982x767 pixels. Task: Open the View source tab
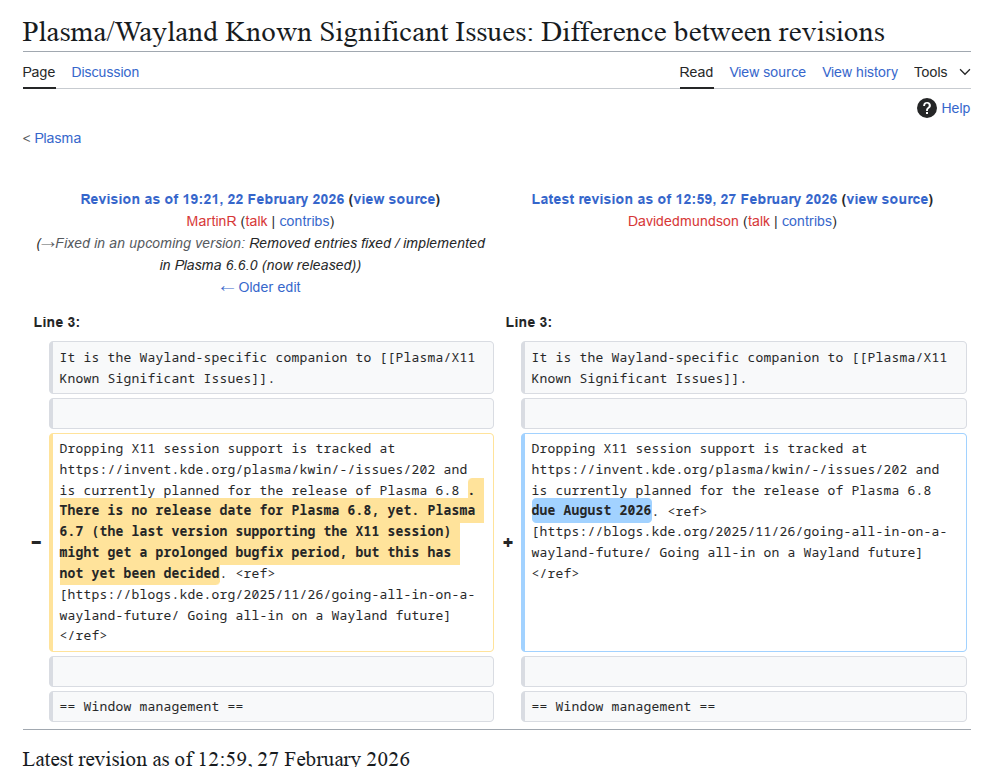tap(767, 73)
